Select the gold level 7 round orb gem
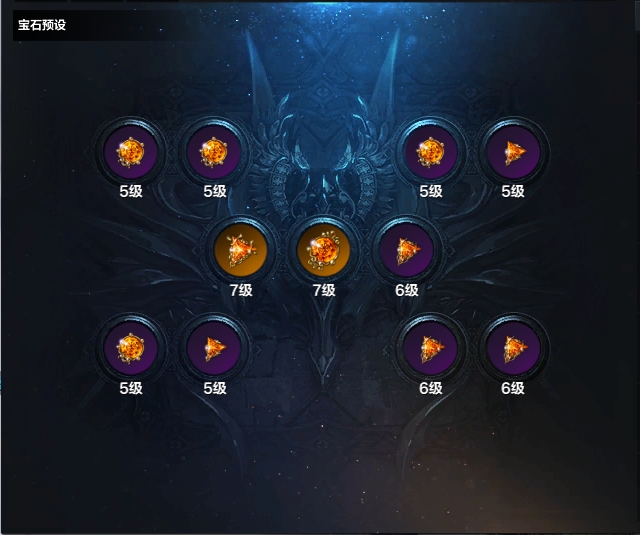The image size is (640, 535). pos(324,250)
